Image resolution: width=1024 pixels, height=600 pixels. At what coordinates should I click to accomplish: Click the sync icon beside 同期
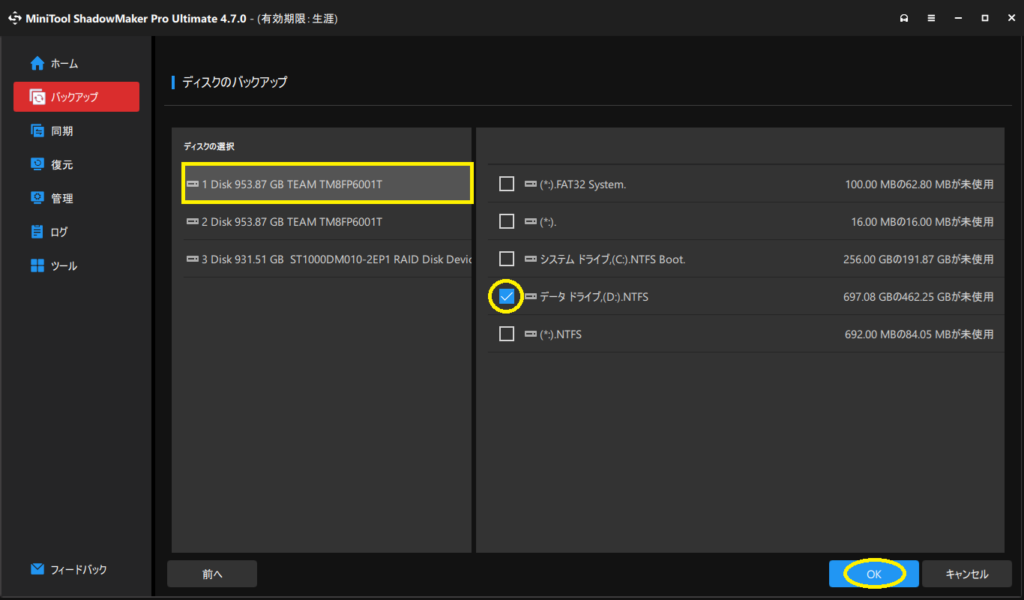37,131
